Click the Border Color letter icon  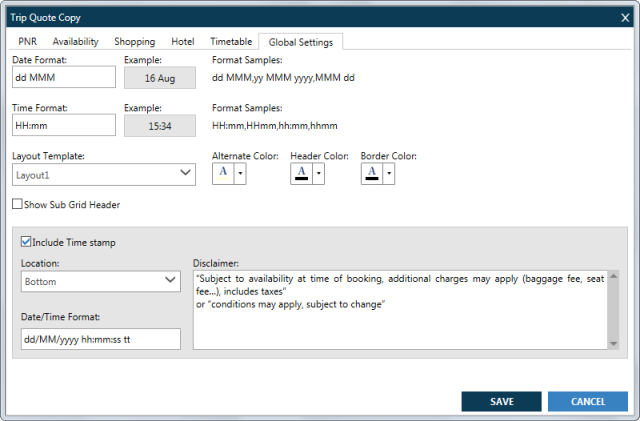(x=371, y=173)
